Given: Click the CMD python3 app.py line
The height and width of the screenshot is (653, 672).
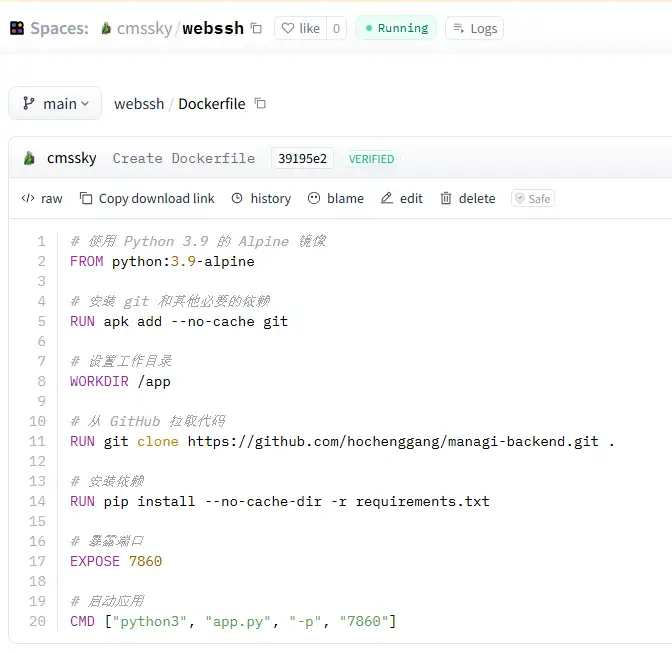Looking at the screenshot, I should [233, 621].
